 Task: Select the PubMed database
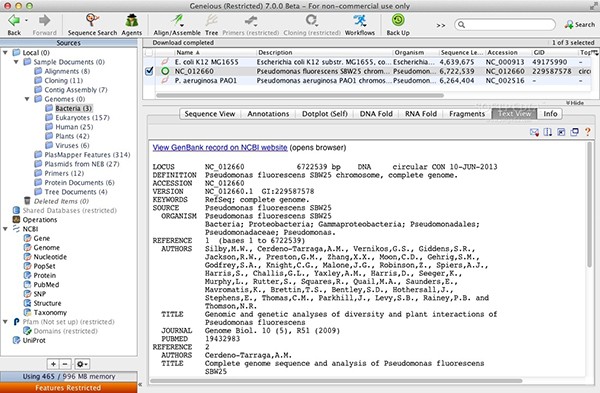pyautogui.click(x=41, y=284)
